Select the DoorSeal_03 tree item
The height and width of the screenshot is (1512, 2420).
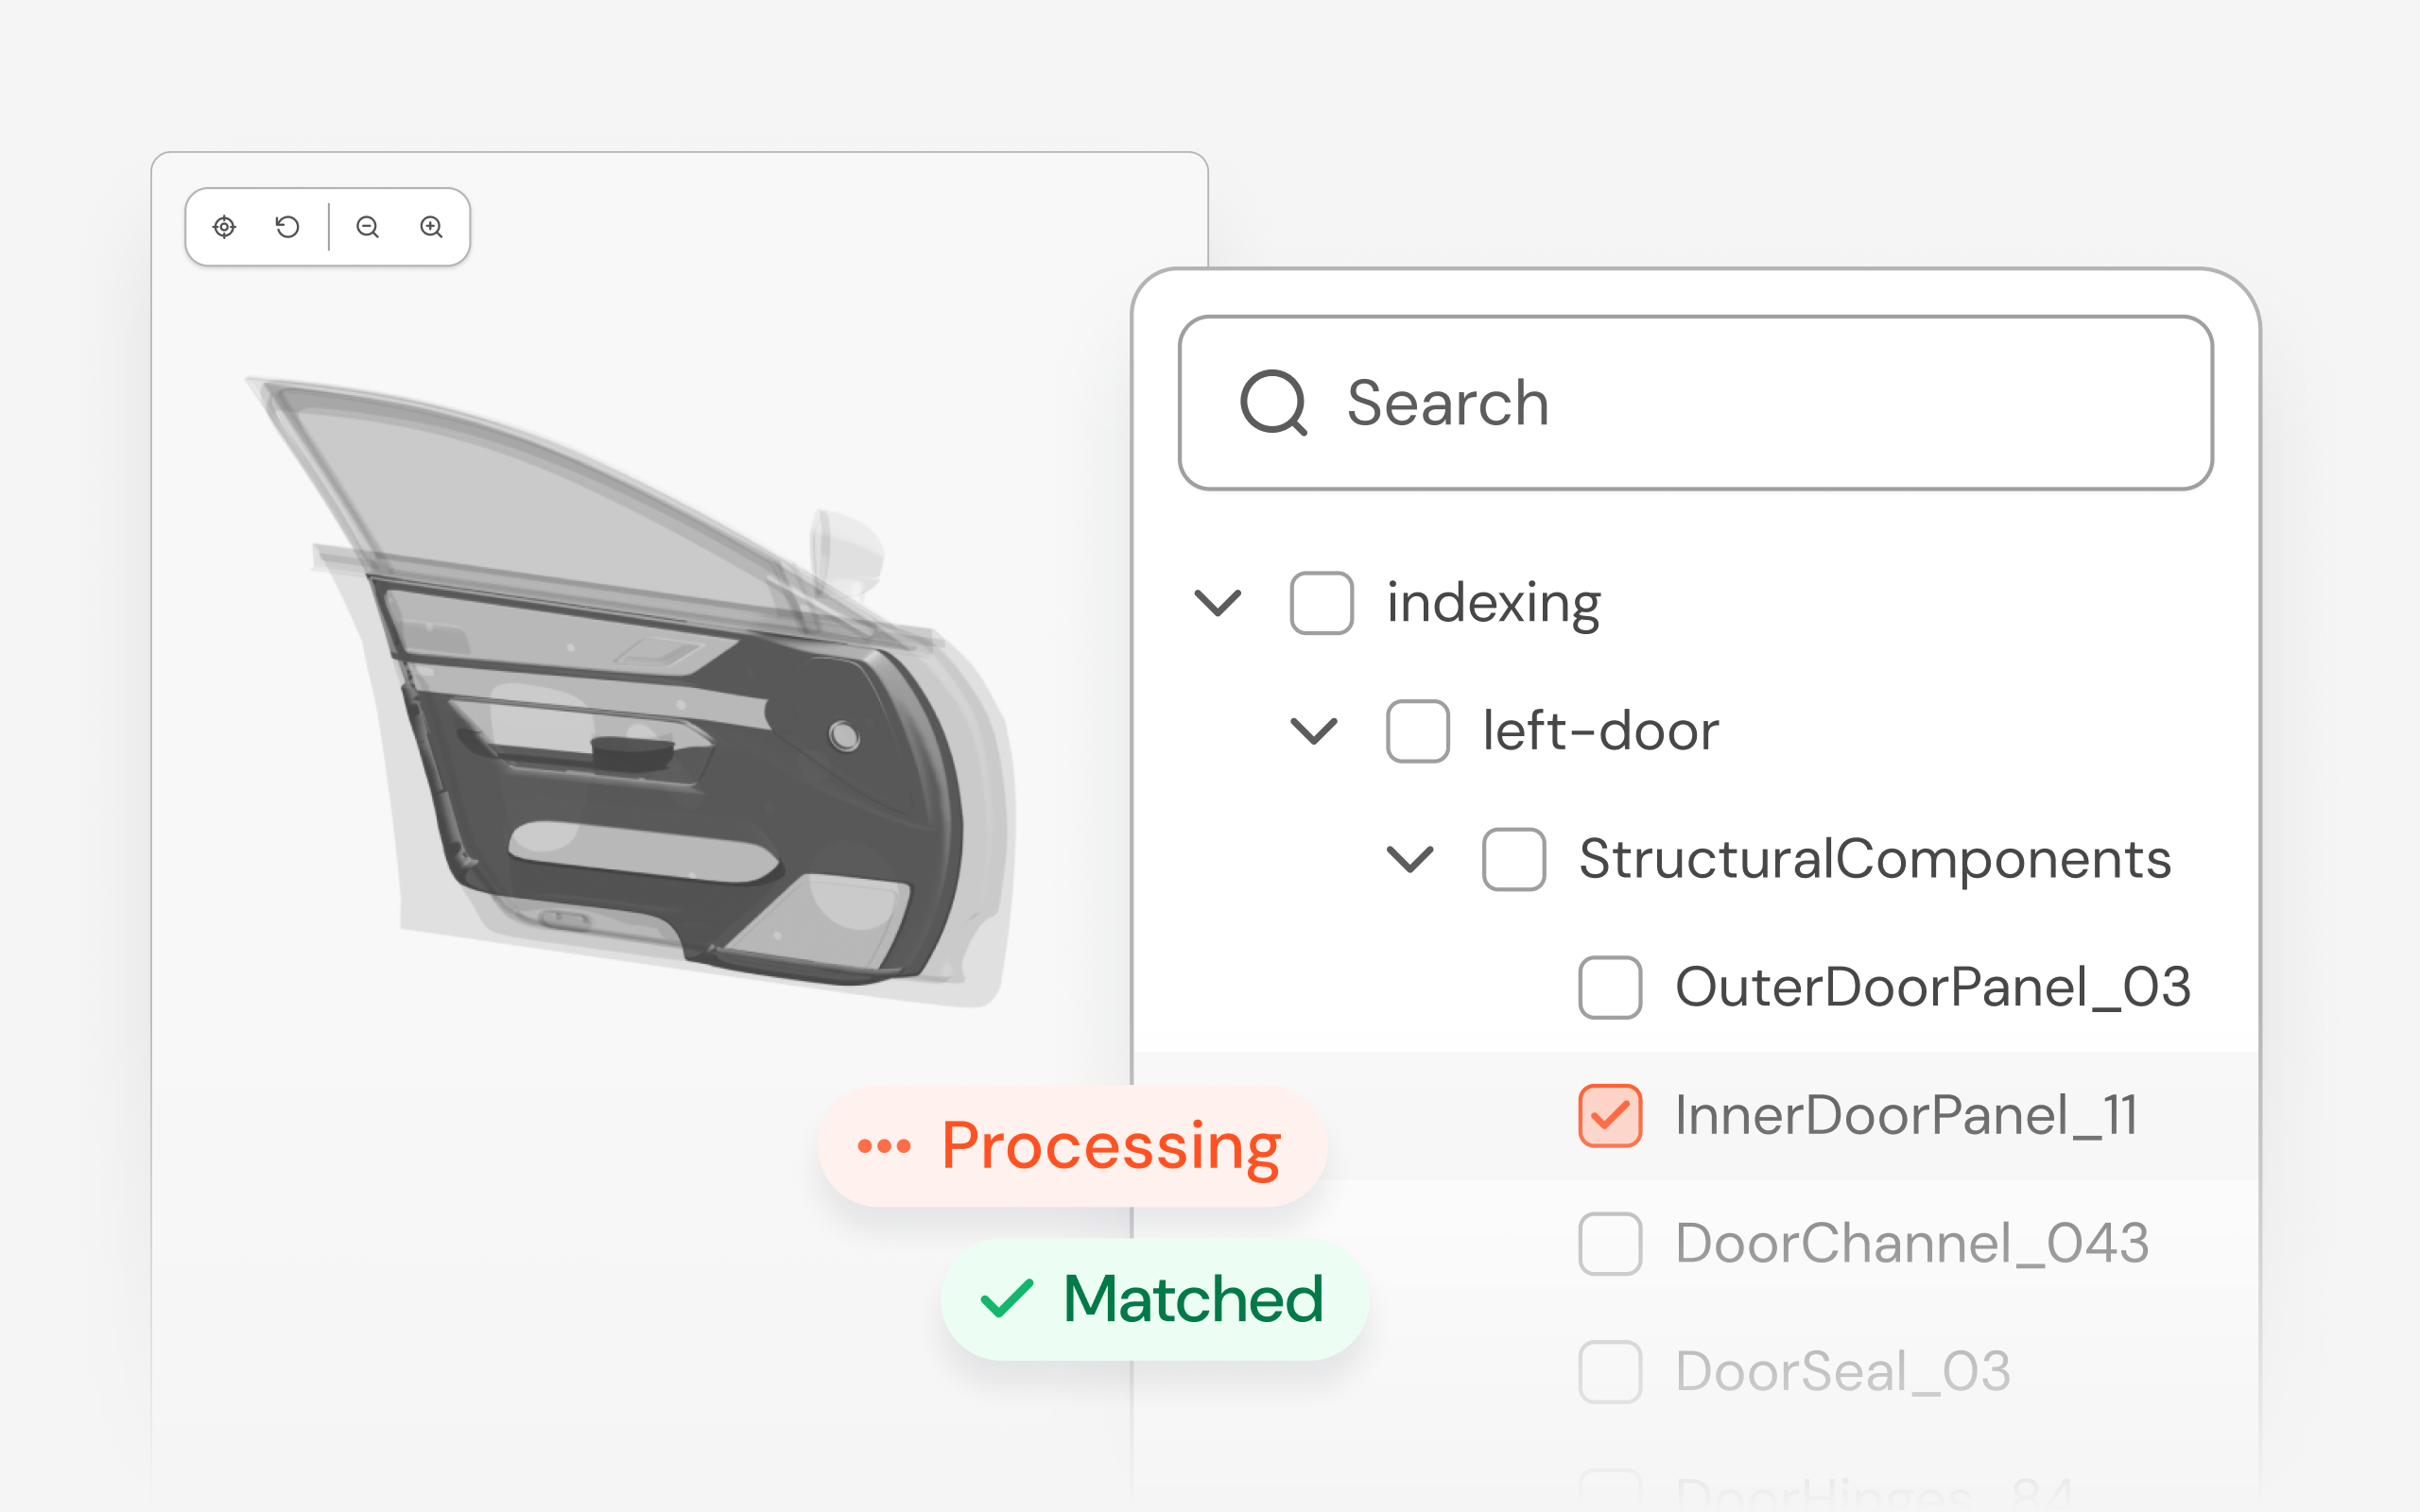click(x=1842, y=1371)
